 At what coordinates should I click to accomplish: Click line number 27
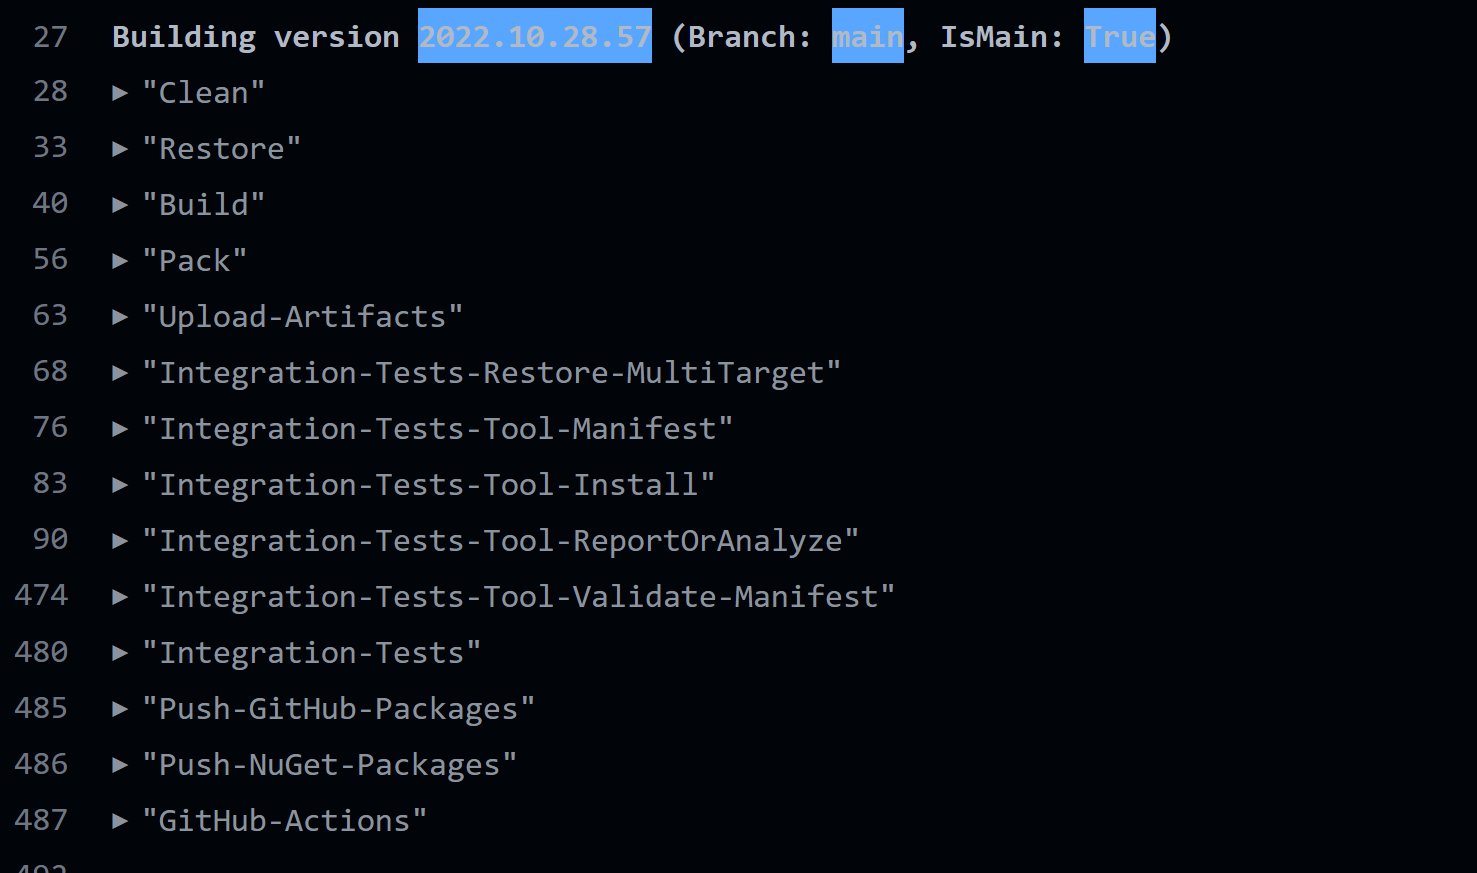click(50, 37)
